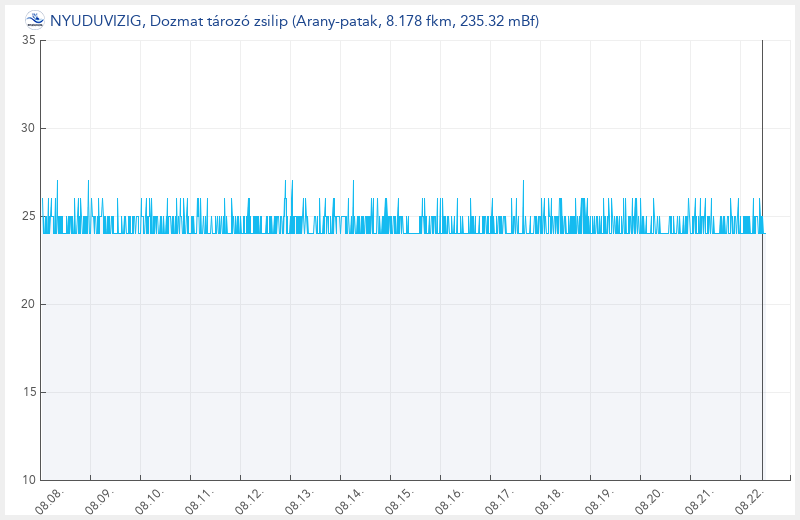Click y-axis label 35

tap(29, 40)
